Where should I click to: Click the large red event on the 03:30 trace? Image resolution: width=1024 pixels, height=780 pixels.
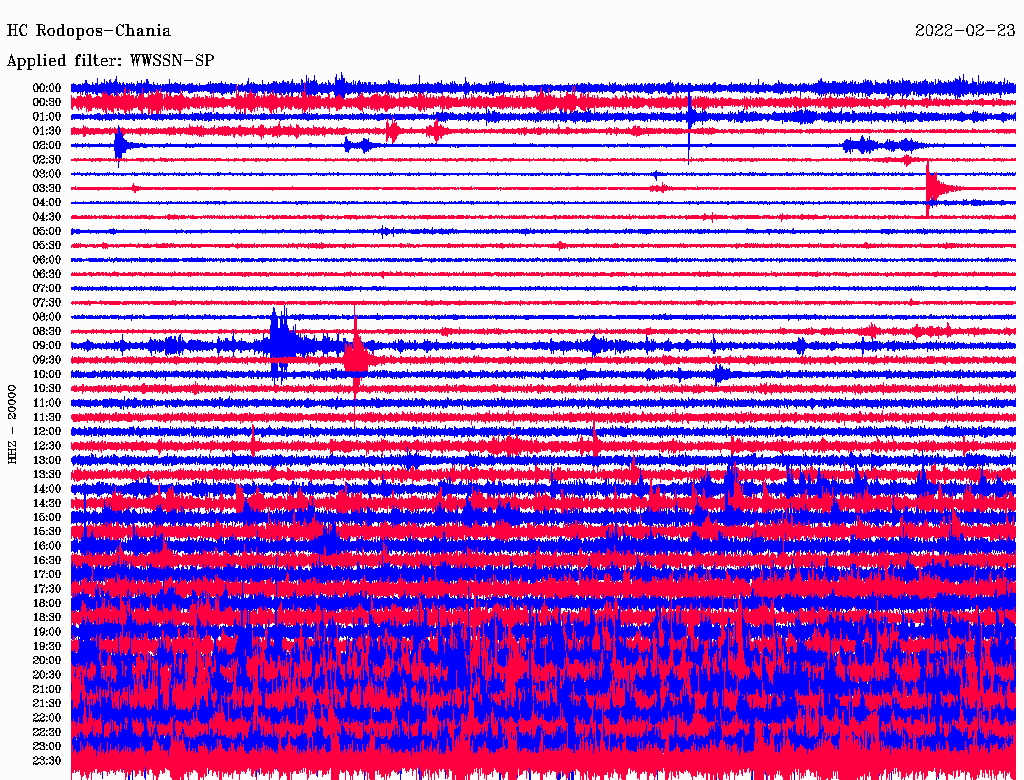(x=934, y=187)
